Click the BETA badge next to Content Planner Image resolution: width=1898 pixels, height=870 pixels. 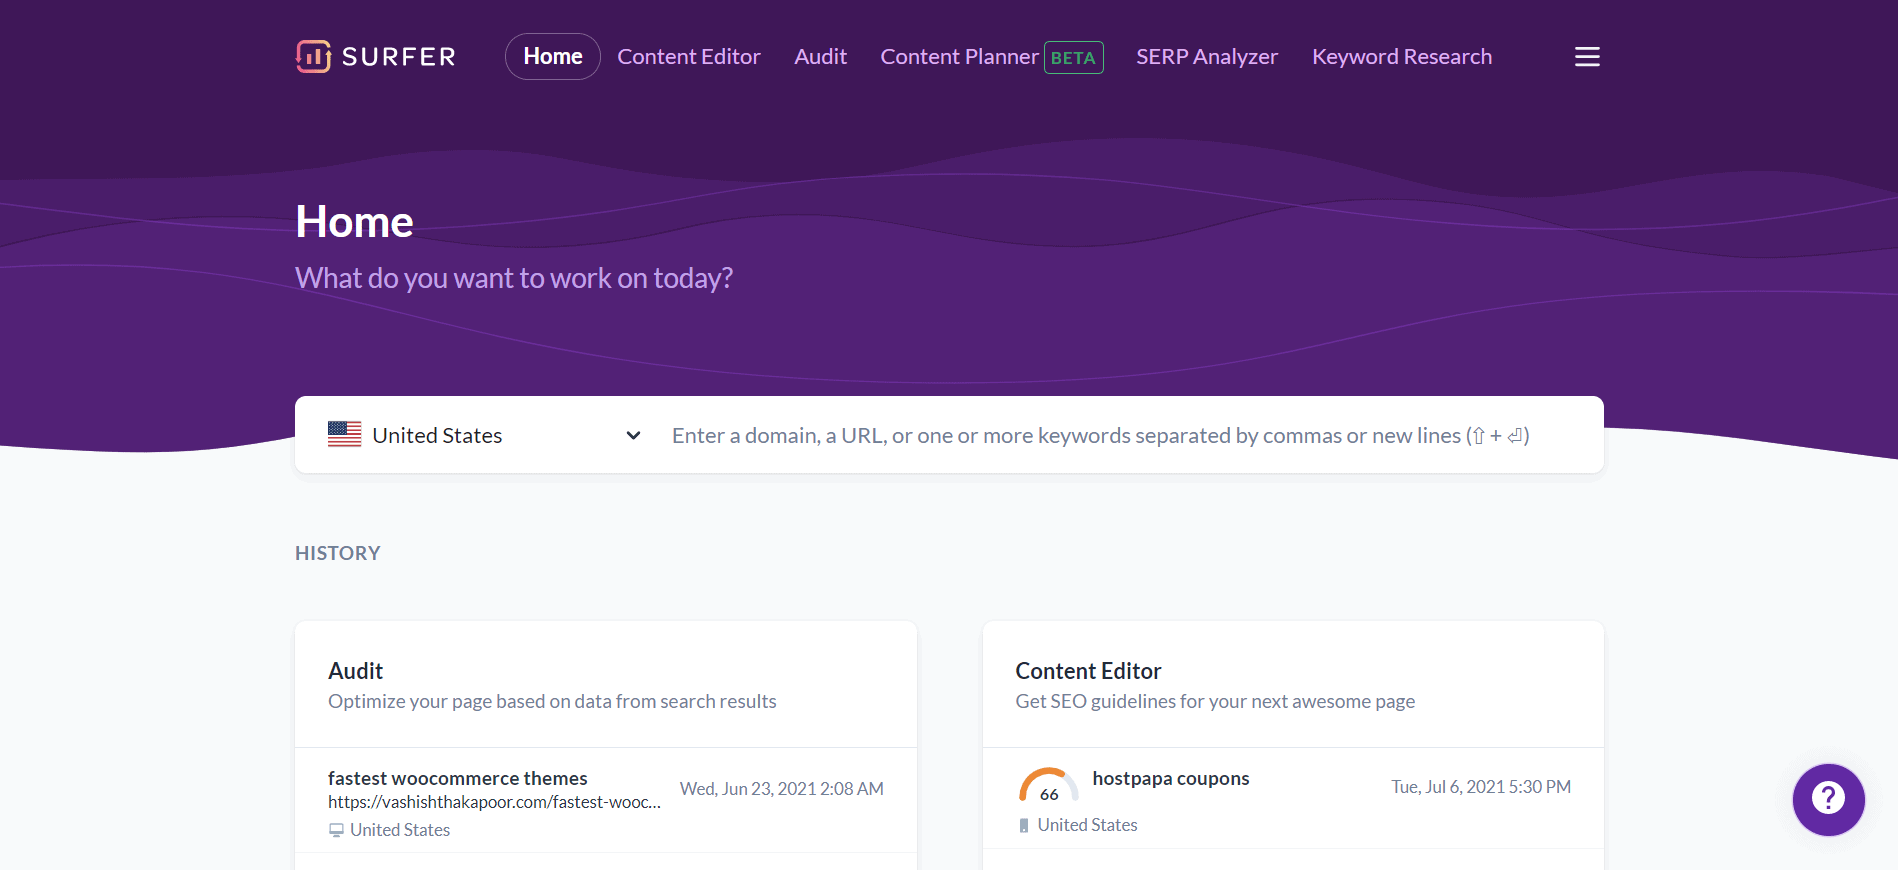point(1073,57)
